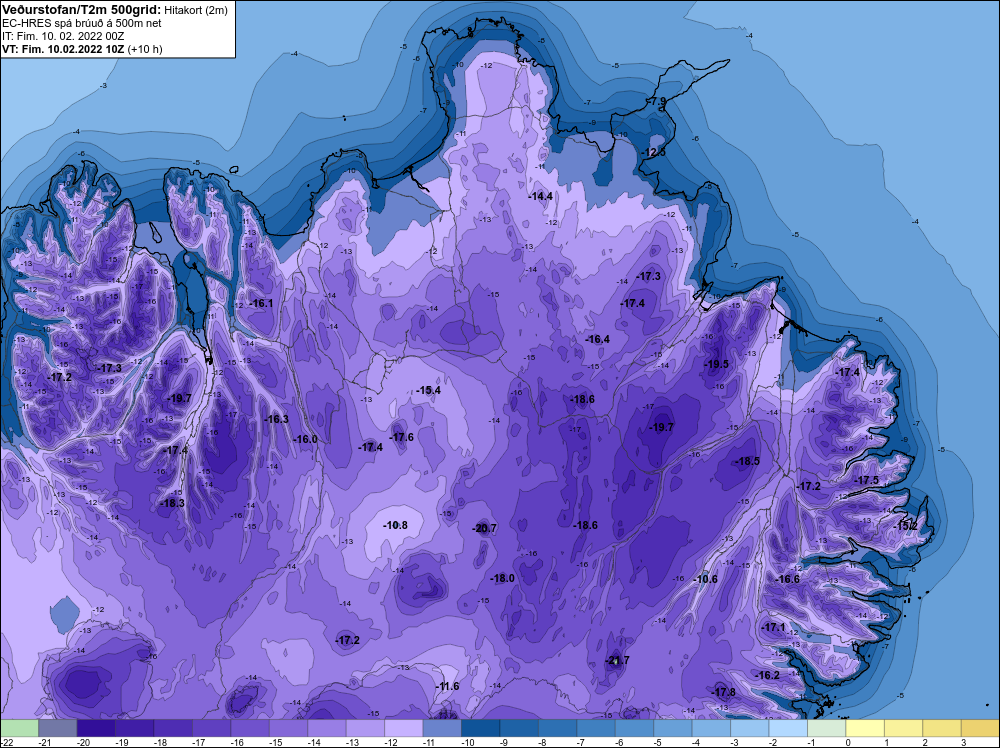The width and height of the screenshot is (1000, 748).
Task: Click the -18.3 temperature value on map
Action: [x=172, y=503]
